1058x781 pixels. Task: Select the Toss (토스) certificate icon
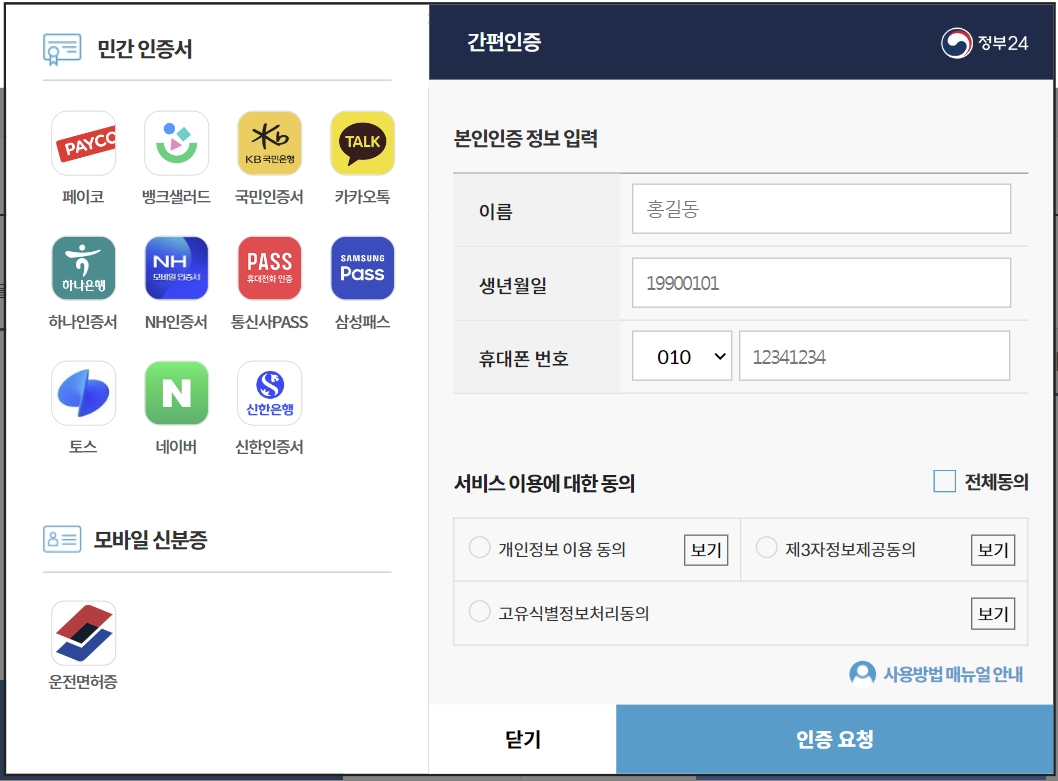tap(84, 393)
